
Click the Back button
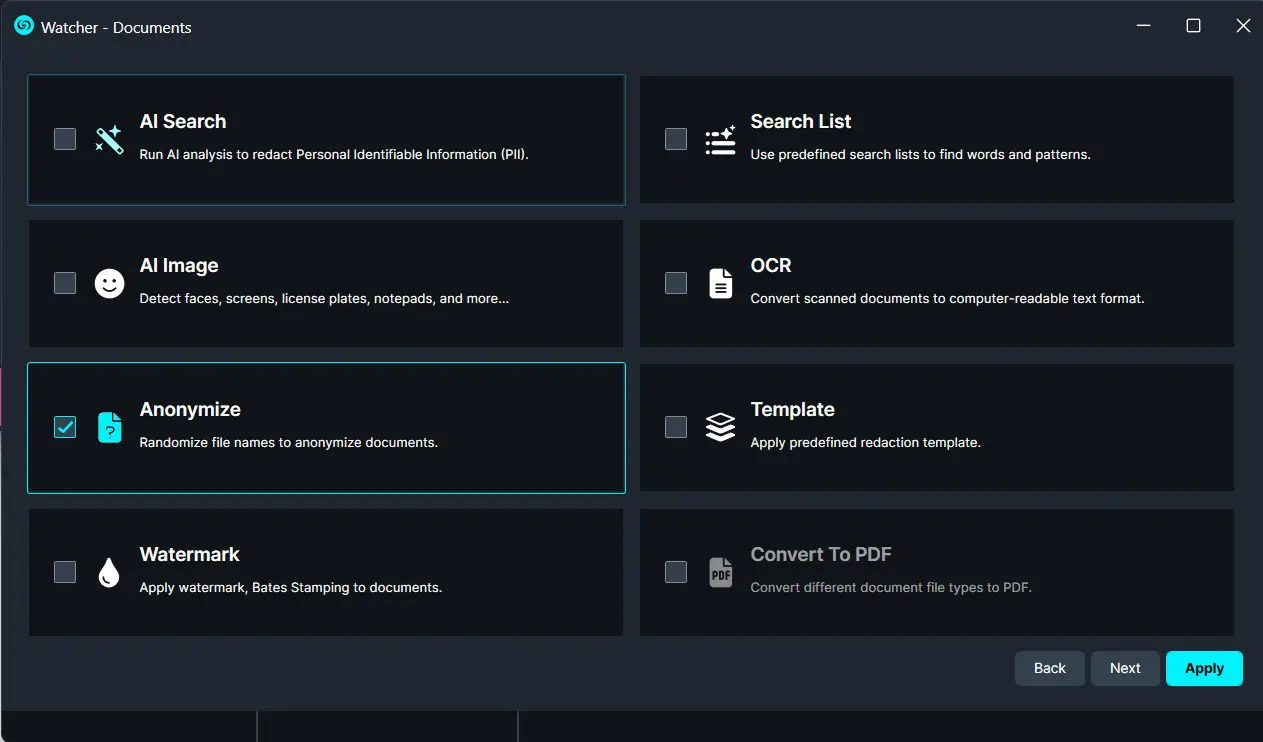1050,668
